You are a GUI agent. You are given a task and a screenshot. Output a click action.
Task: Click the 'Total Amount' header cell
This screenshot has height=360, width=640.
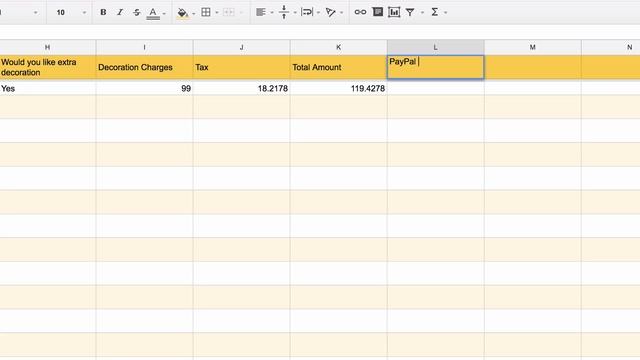point(338,67)
